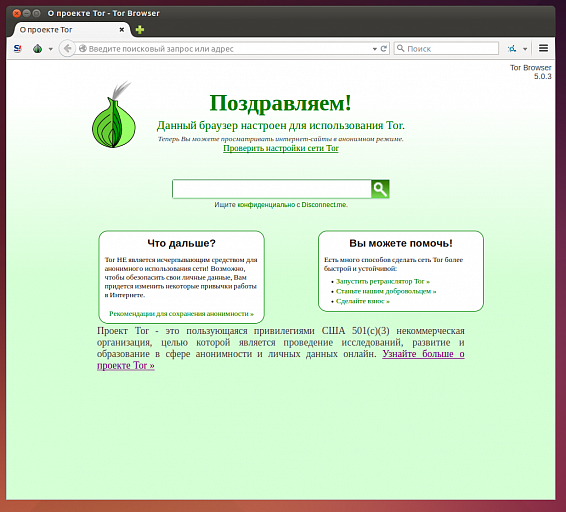Open Сделайте взнос link
This screenshot has height=512, width=566.
(x=363, y=301)
